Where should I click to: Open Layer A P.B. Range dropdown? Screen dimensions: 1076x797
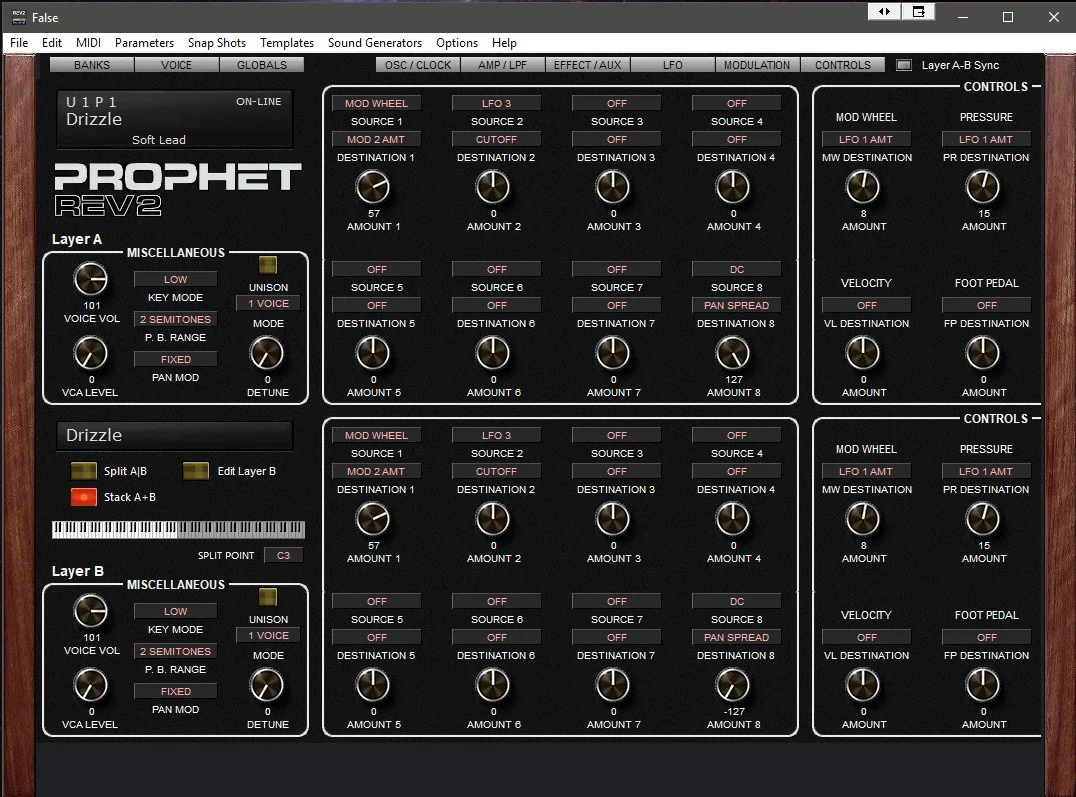175,319
